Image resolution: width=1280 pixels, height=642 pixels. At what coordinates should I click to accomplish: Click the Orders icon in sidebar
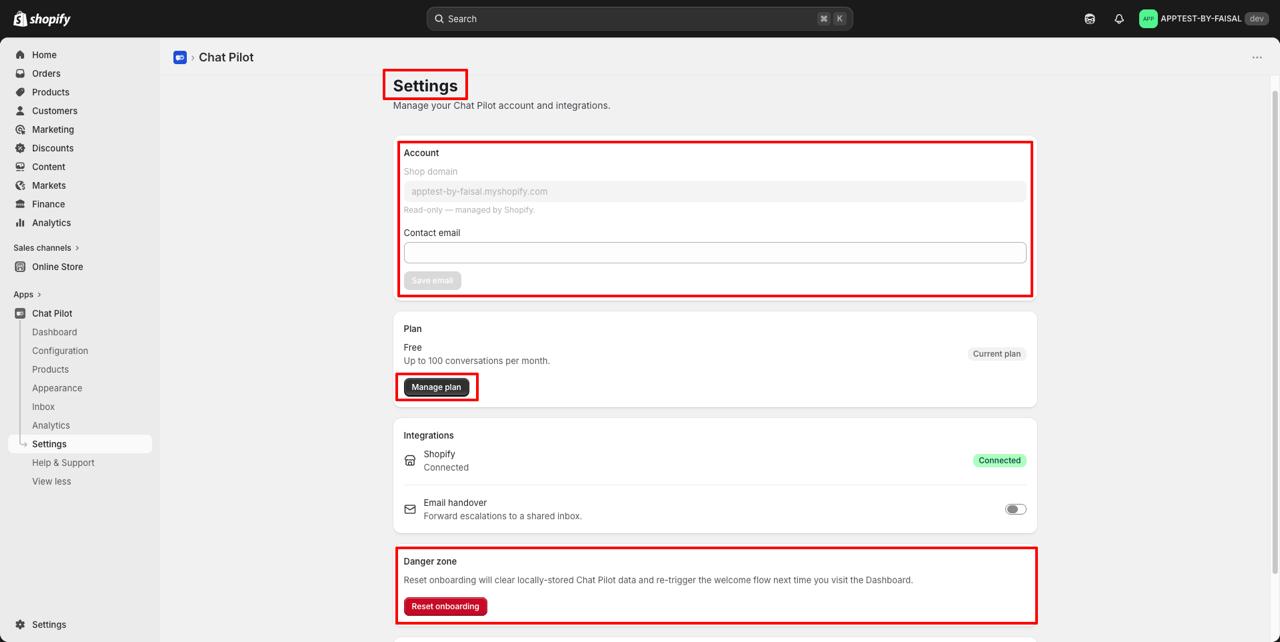(20, 74)
